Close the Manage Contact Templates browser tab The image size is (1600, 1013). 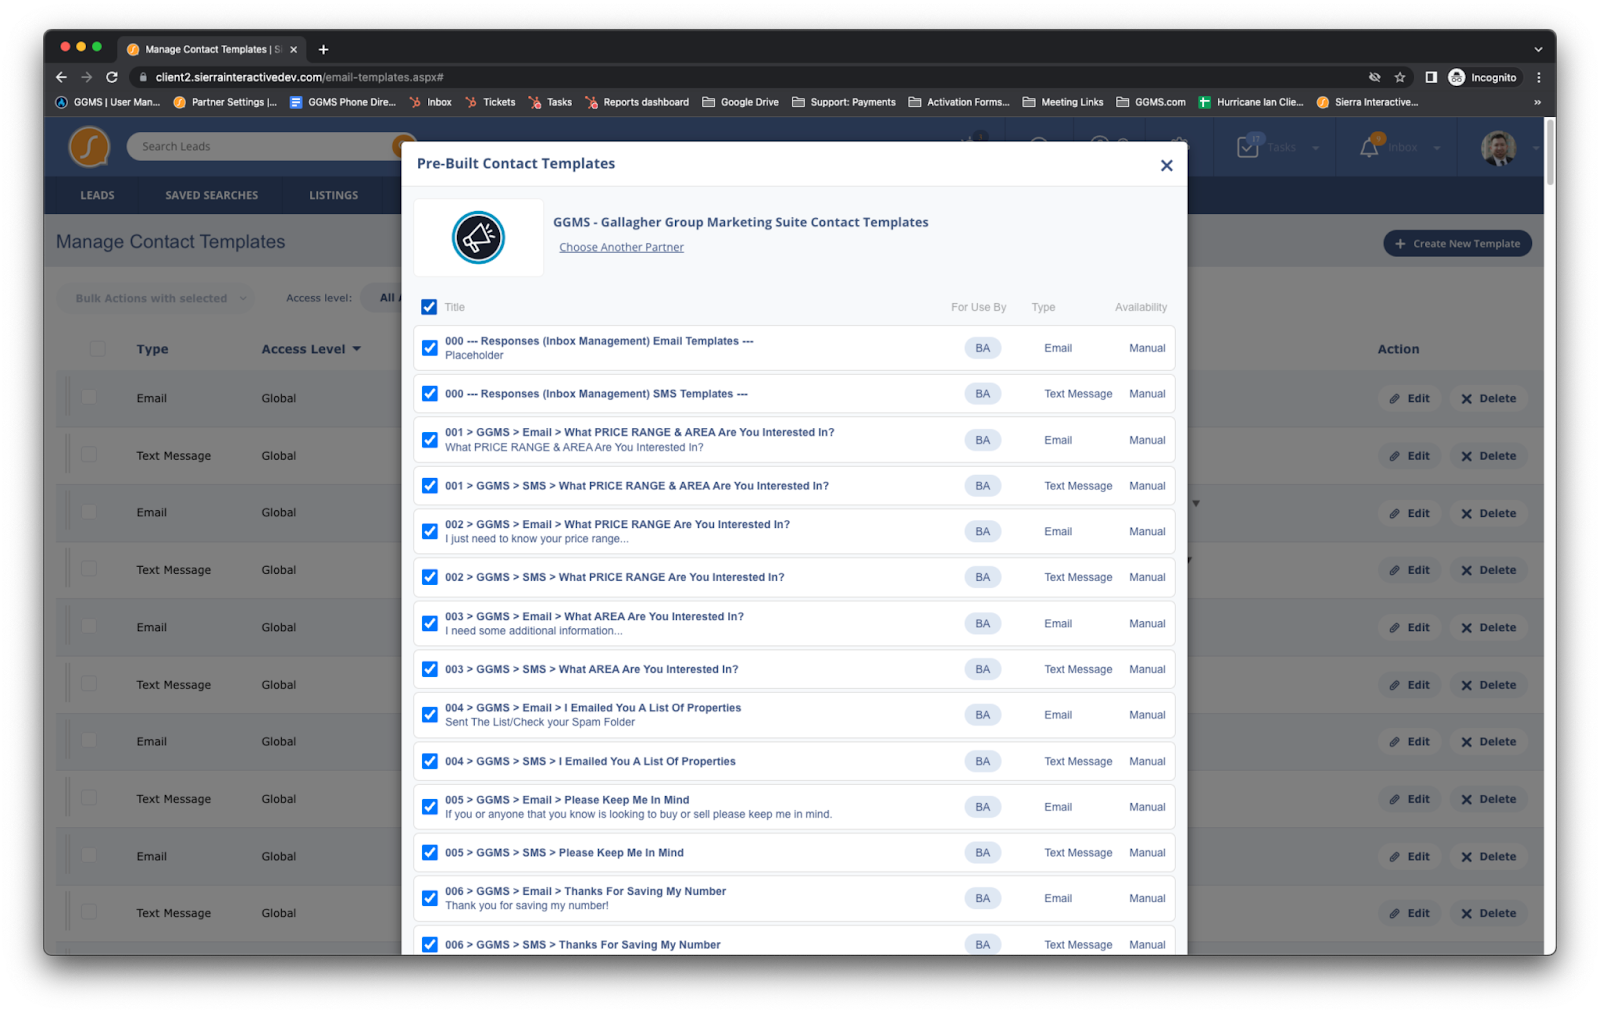point(293,49)
